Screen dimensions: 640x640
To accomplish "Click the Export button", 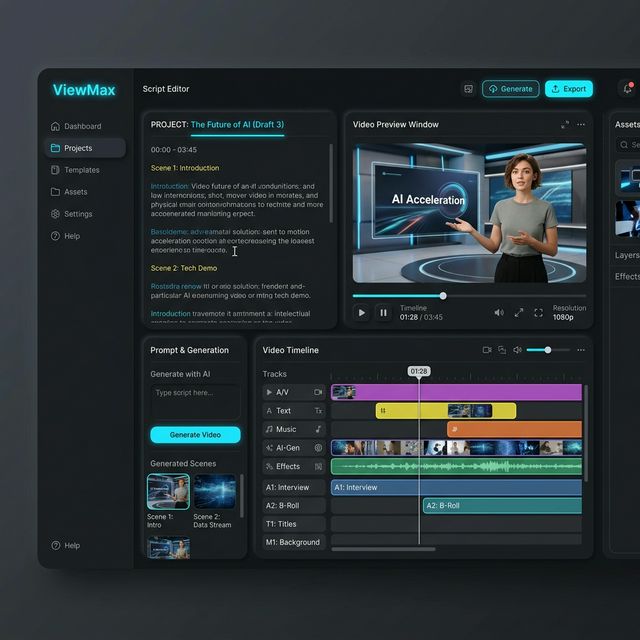I will tap(569, 89).
